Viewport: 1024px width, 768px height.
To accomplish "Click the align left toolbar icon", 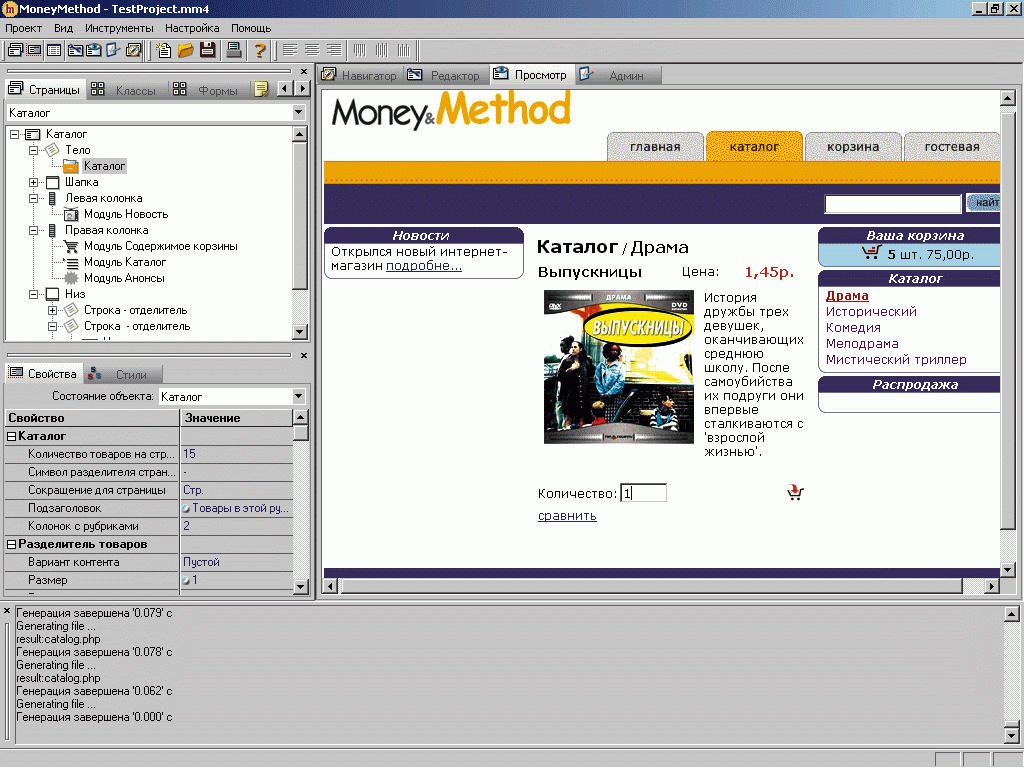I will pos(290,50).
